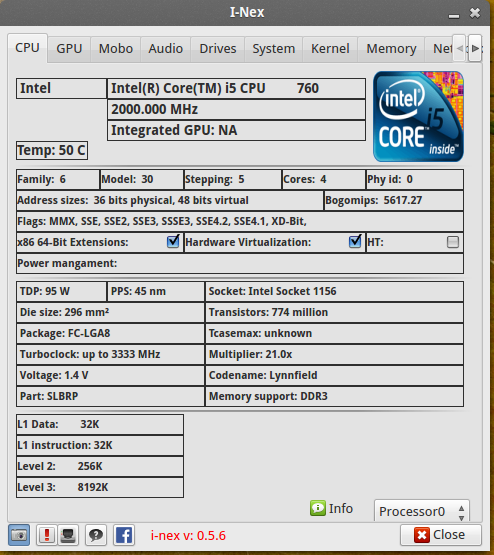Click the computer monitor icon button
This screenshot has height=555, width=494.
tap(68, 535)
